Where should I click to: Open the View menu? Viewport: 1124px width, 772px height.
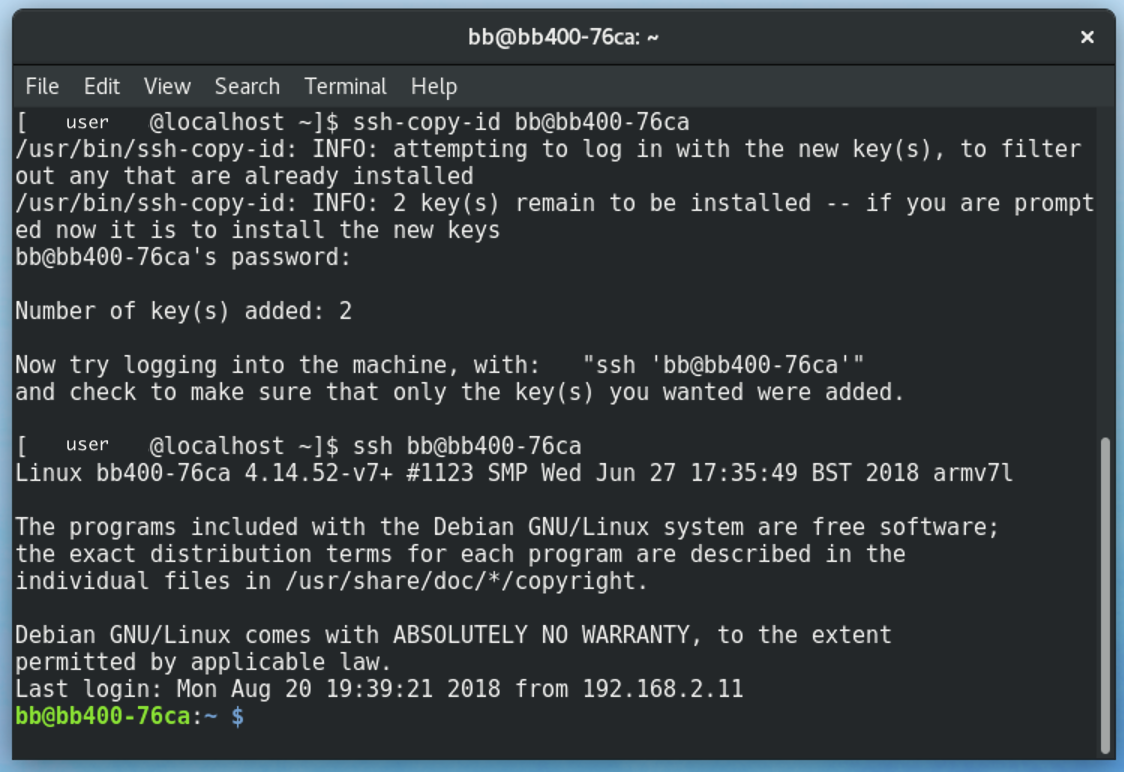(167, 86)
